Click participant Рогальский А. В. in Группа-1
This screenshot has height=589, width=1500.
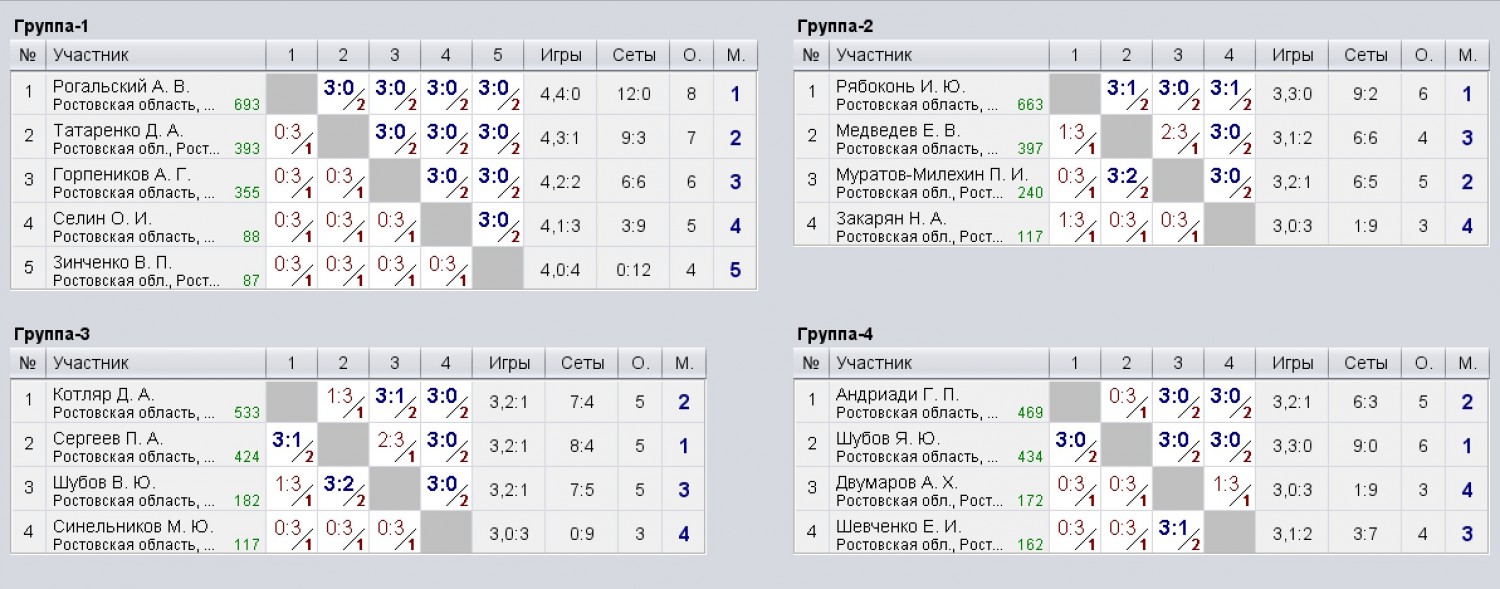tap(121, 86)
